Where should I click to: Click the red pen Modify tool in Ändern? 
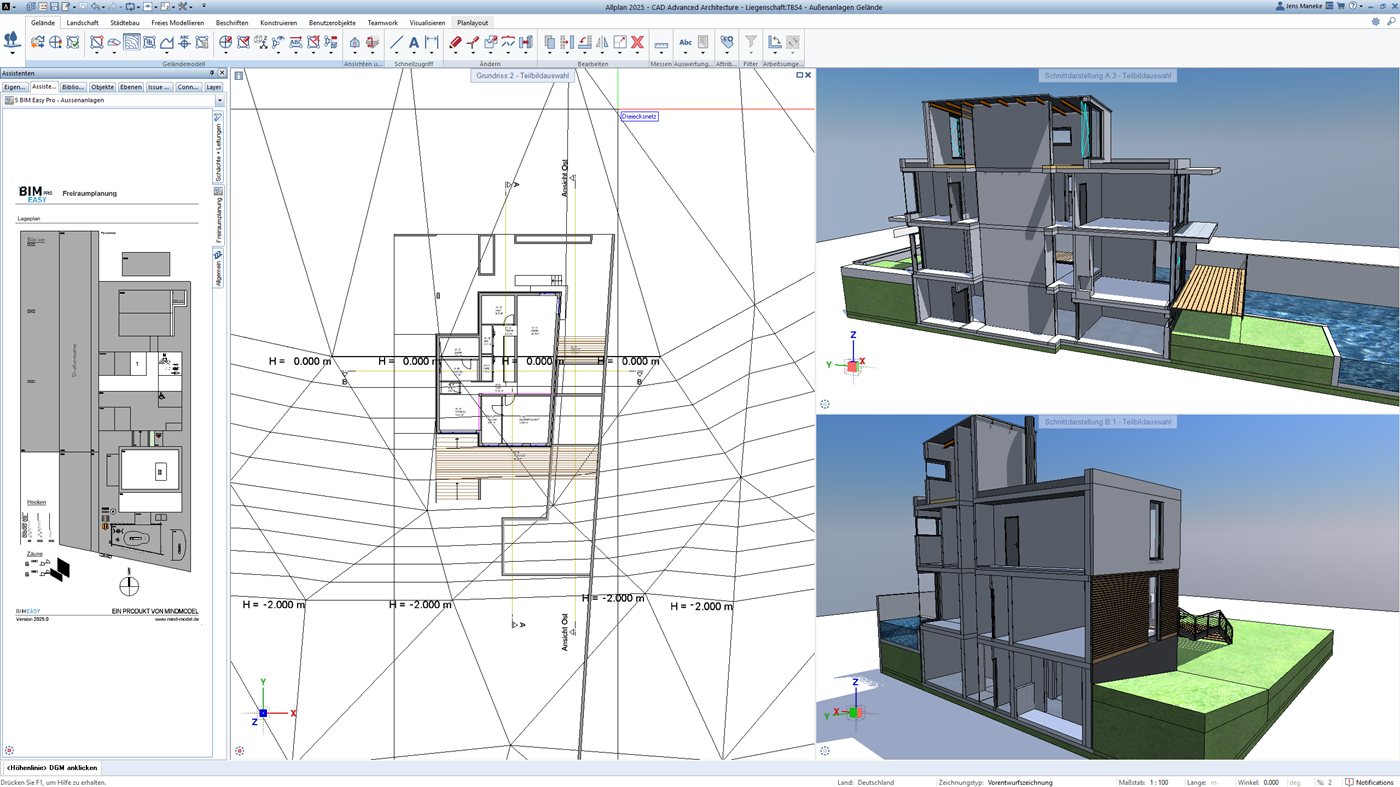(455, 42)
